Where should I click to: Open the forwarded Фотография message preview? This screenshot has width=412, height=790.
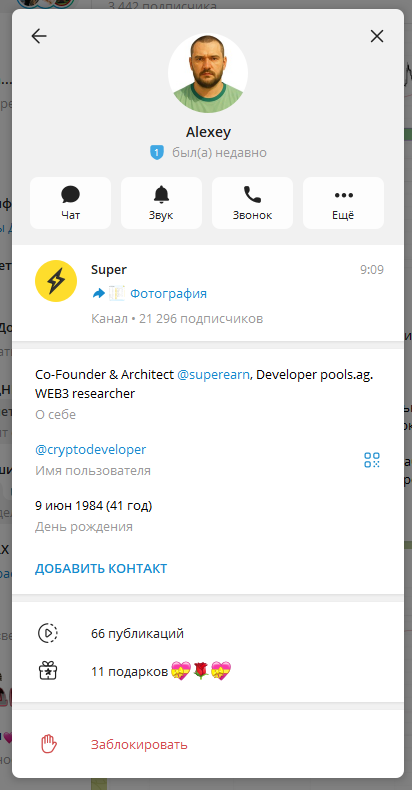coord(168,294)
